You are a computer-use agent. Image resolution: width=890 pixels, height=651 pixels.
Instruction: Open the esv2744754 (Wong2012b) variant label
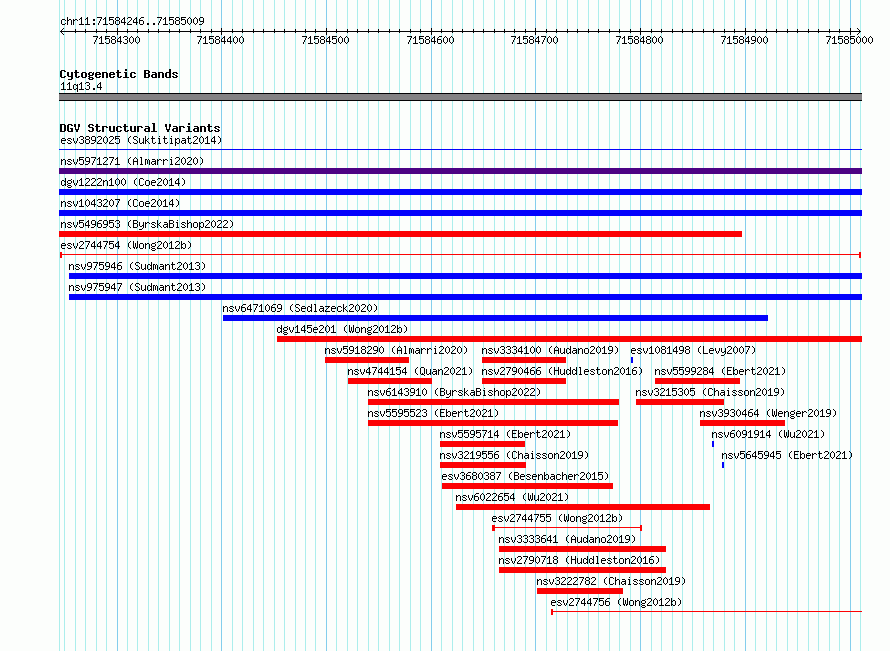[x=126, y=245]
